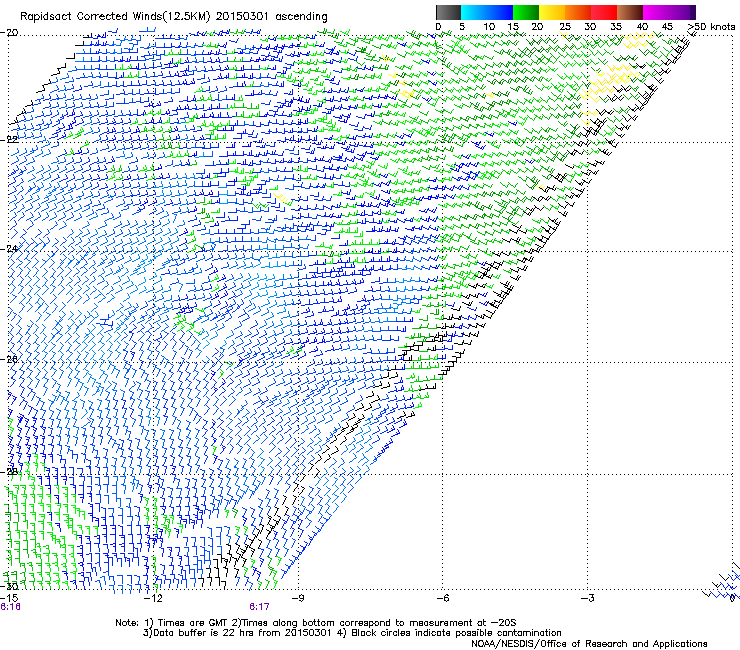
Task: Click the longitude label '-6'
Action: 443,598
